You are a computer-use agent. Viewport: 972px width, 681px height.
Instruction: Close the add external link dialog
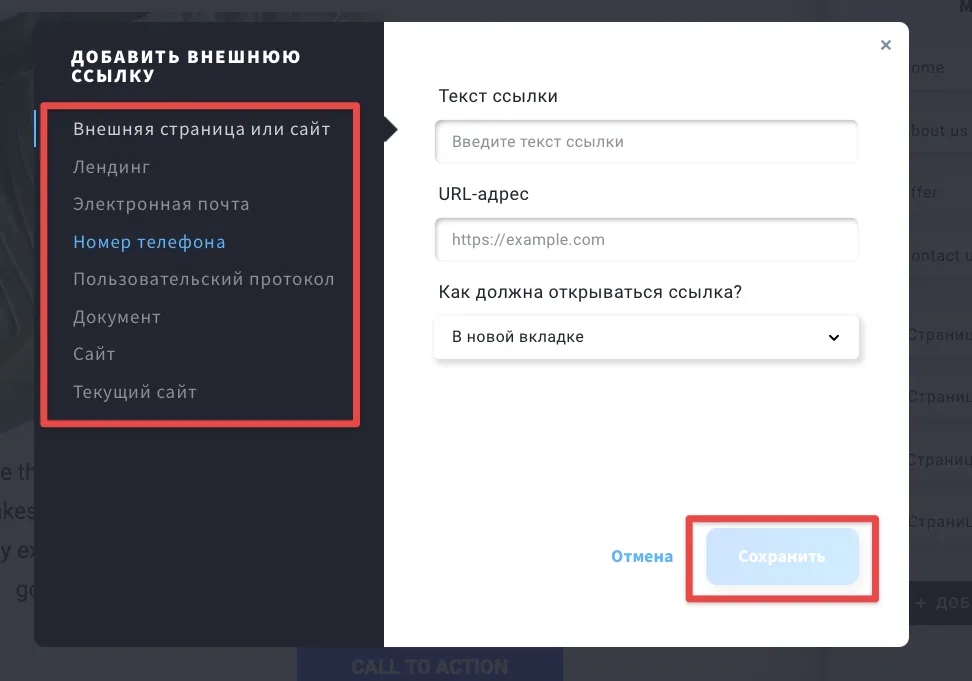click(x=885, y=45)
